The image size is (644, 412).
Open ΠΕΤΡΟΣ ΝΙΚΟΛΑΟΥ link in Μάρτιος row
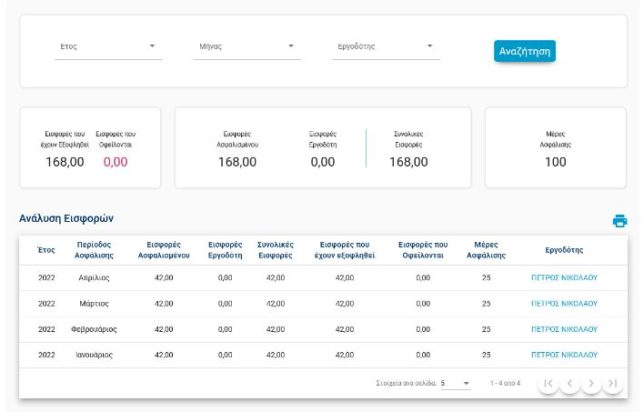point(563,303)
